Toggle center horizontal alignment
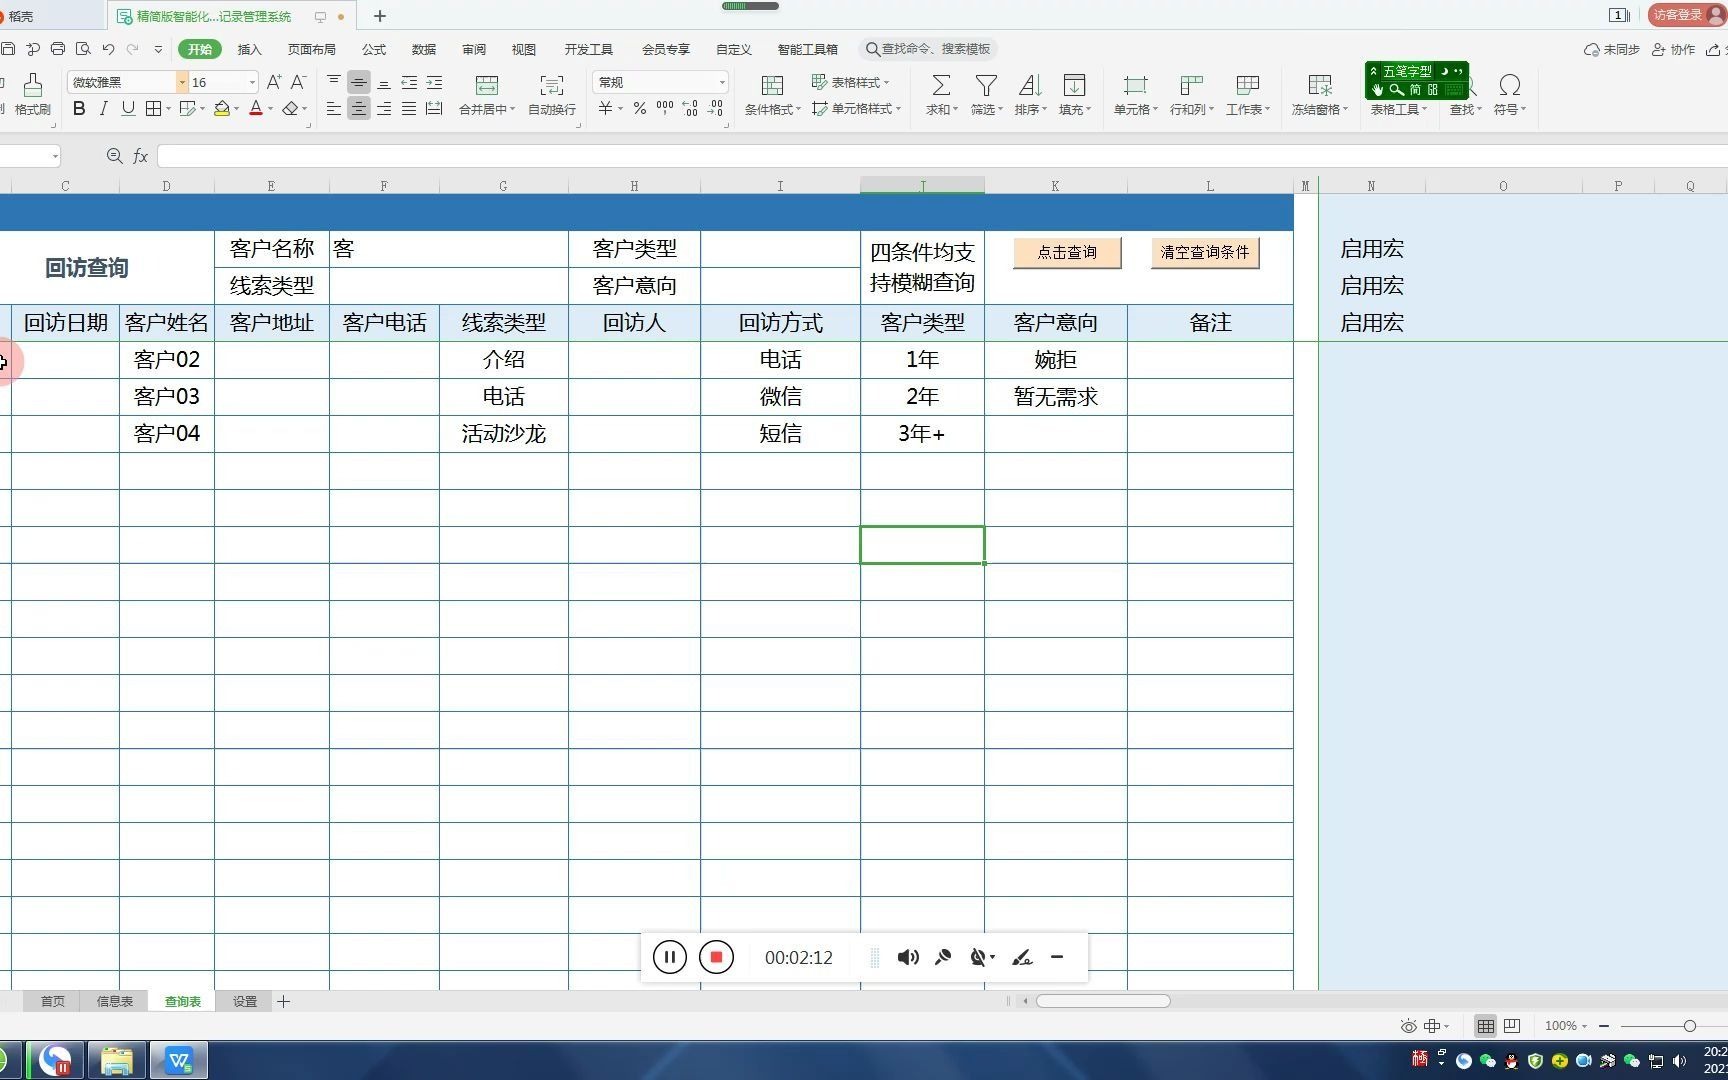The image size is (1728, 1080). tap(359, 109)
